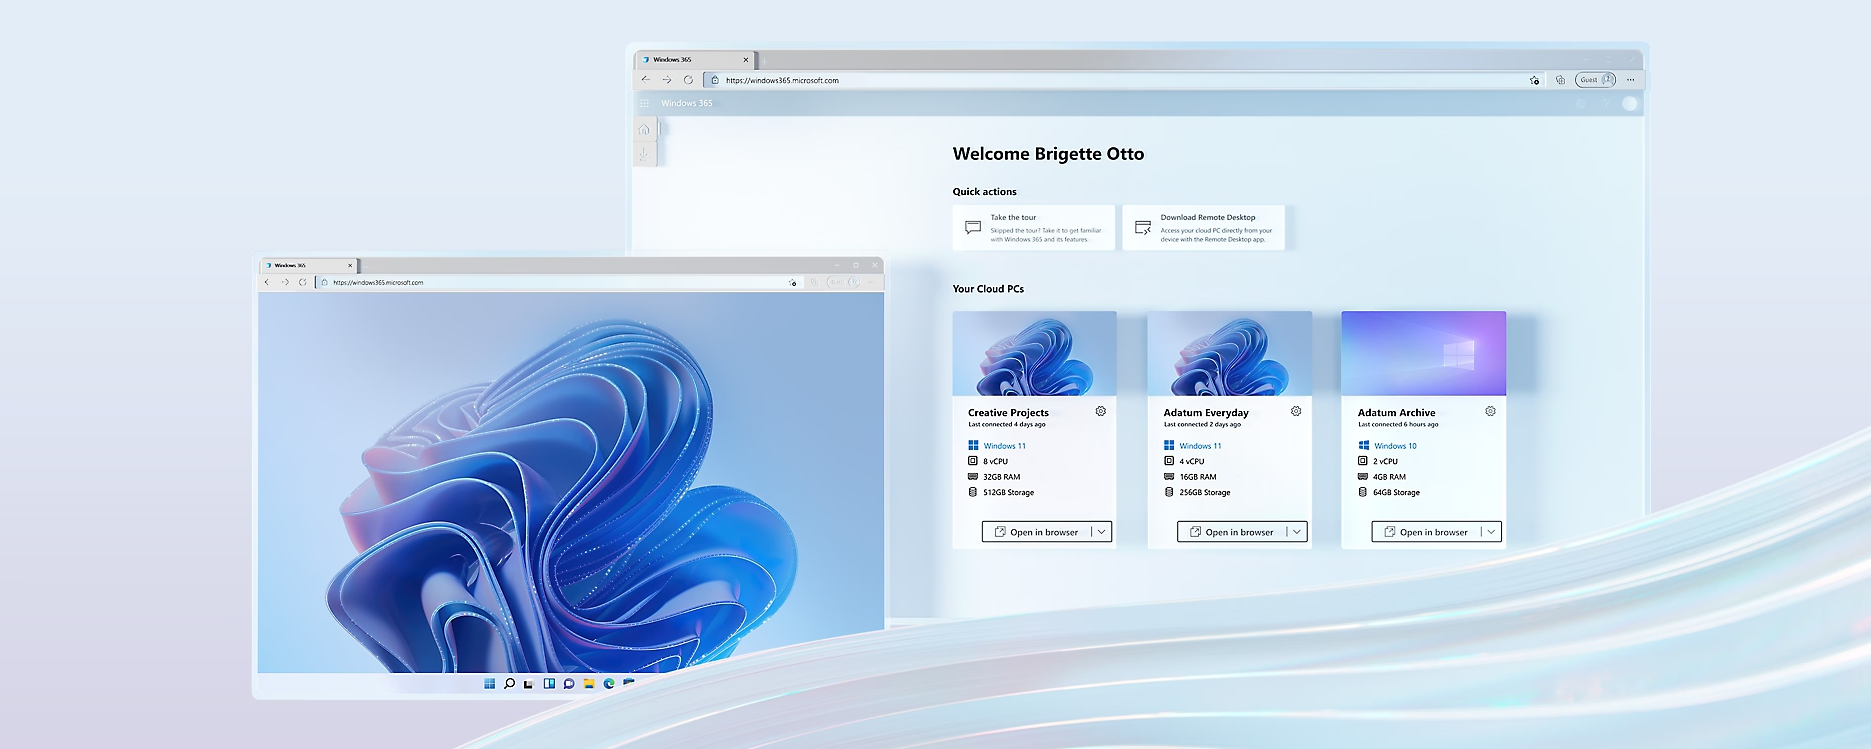Go forward in the large browser window

pos(667,80)
